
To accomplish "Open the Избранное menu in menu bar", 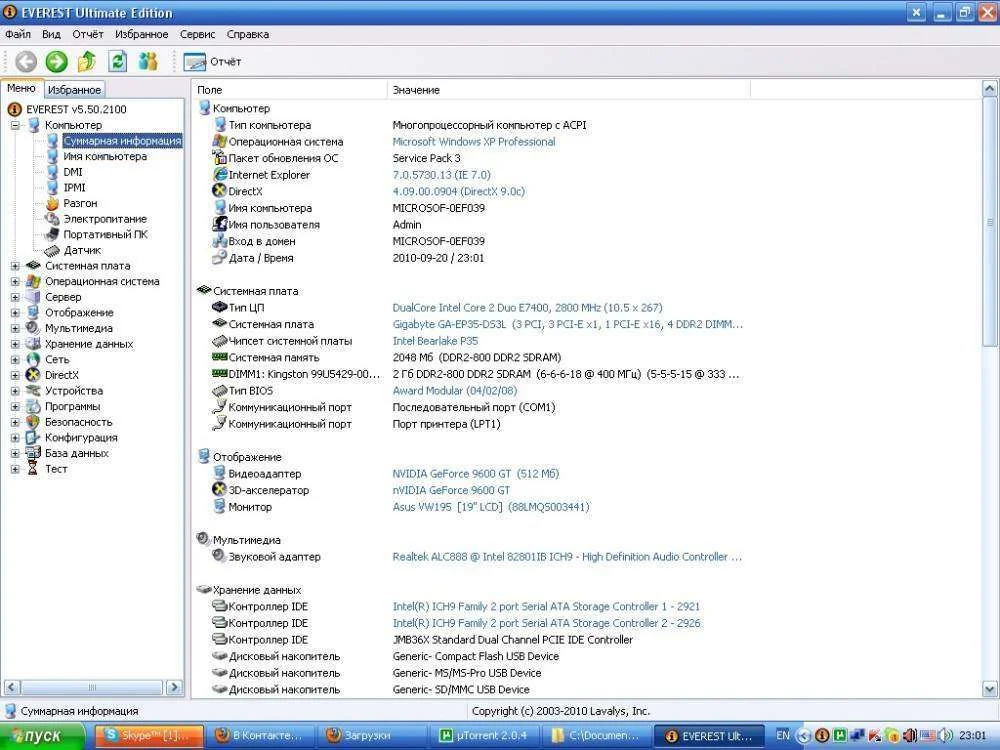I will [142, 34].
